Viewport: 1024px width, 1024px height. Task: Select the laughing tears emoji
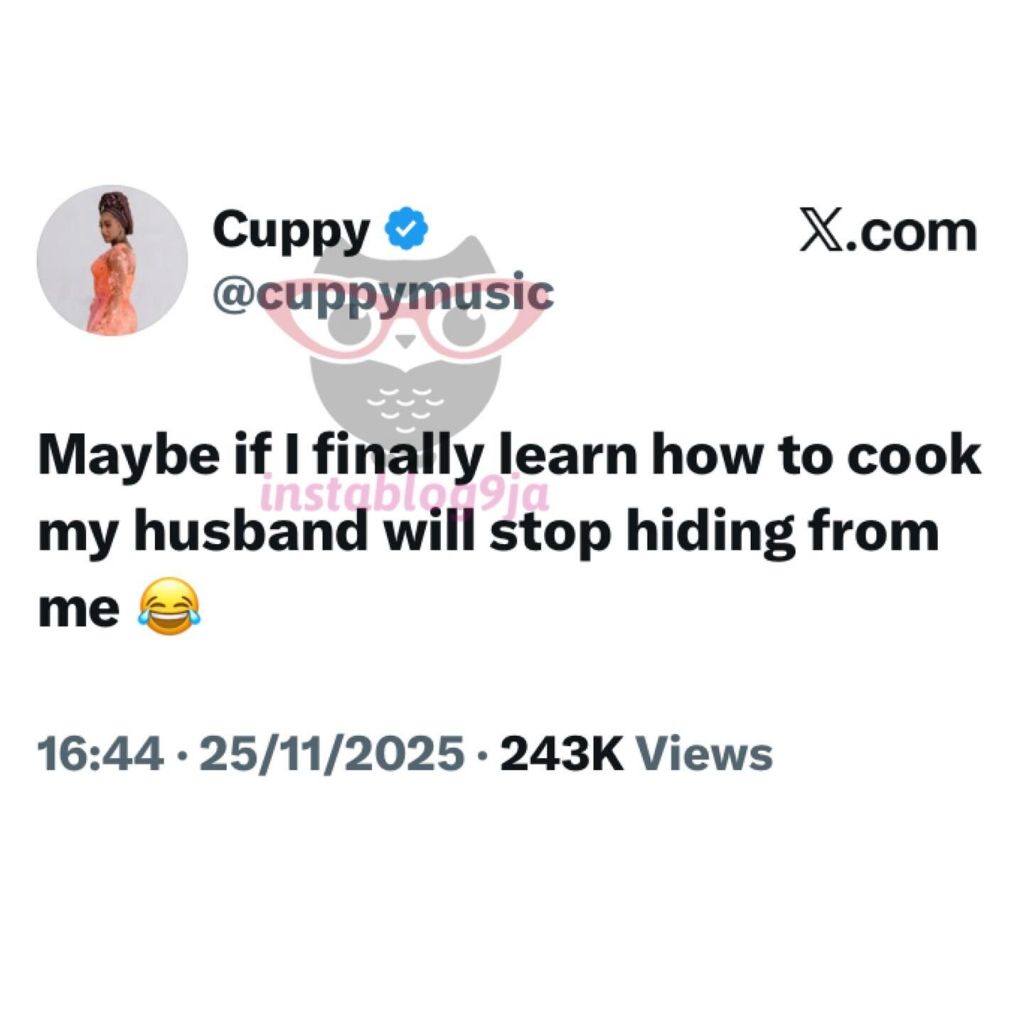(168, 607)
